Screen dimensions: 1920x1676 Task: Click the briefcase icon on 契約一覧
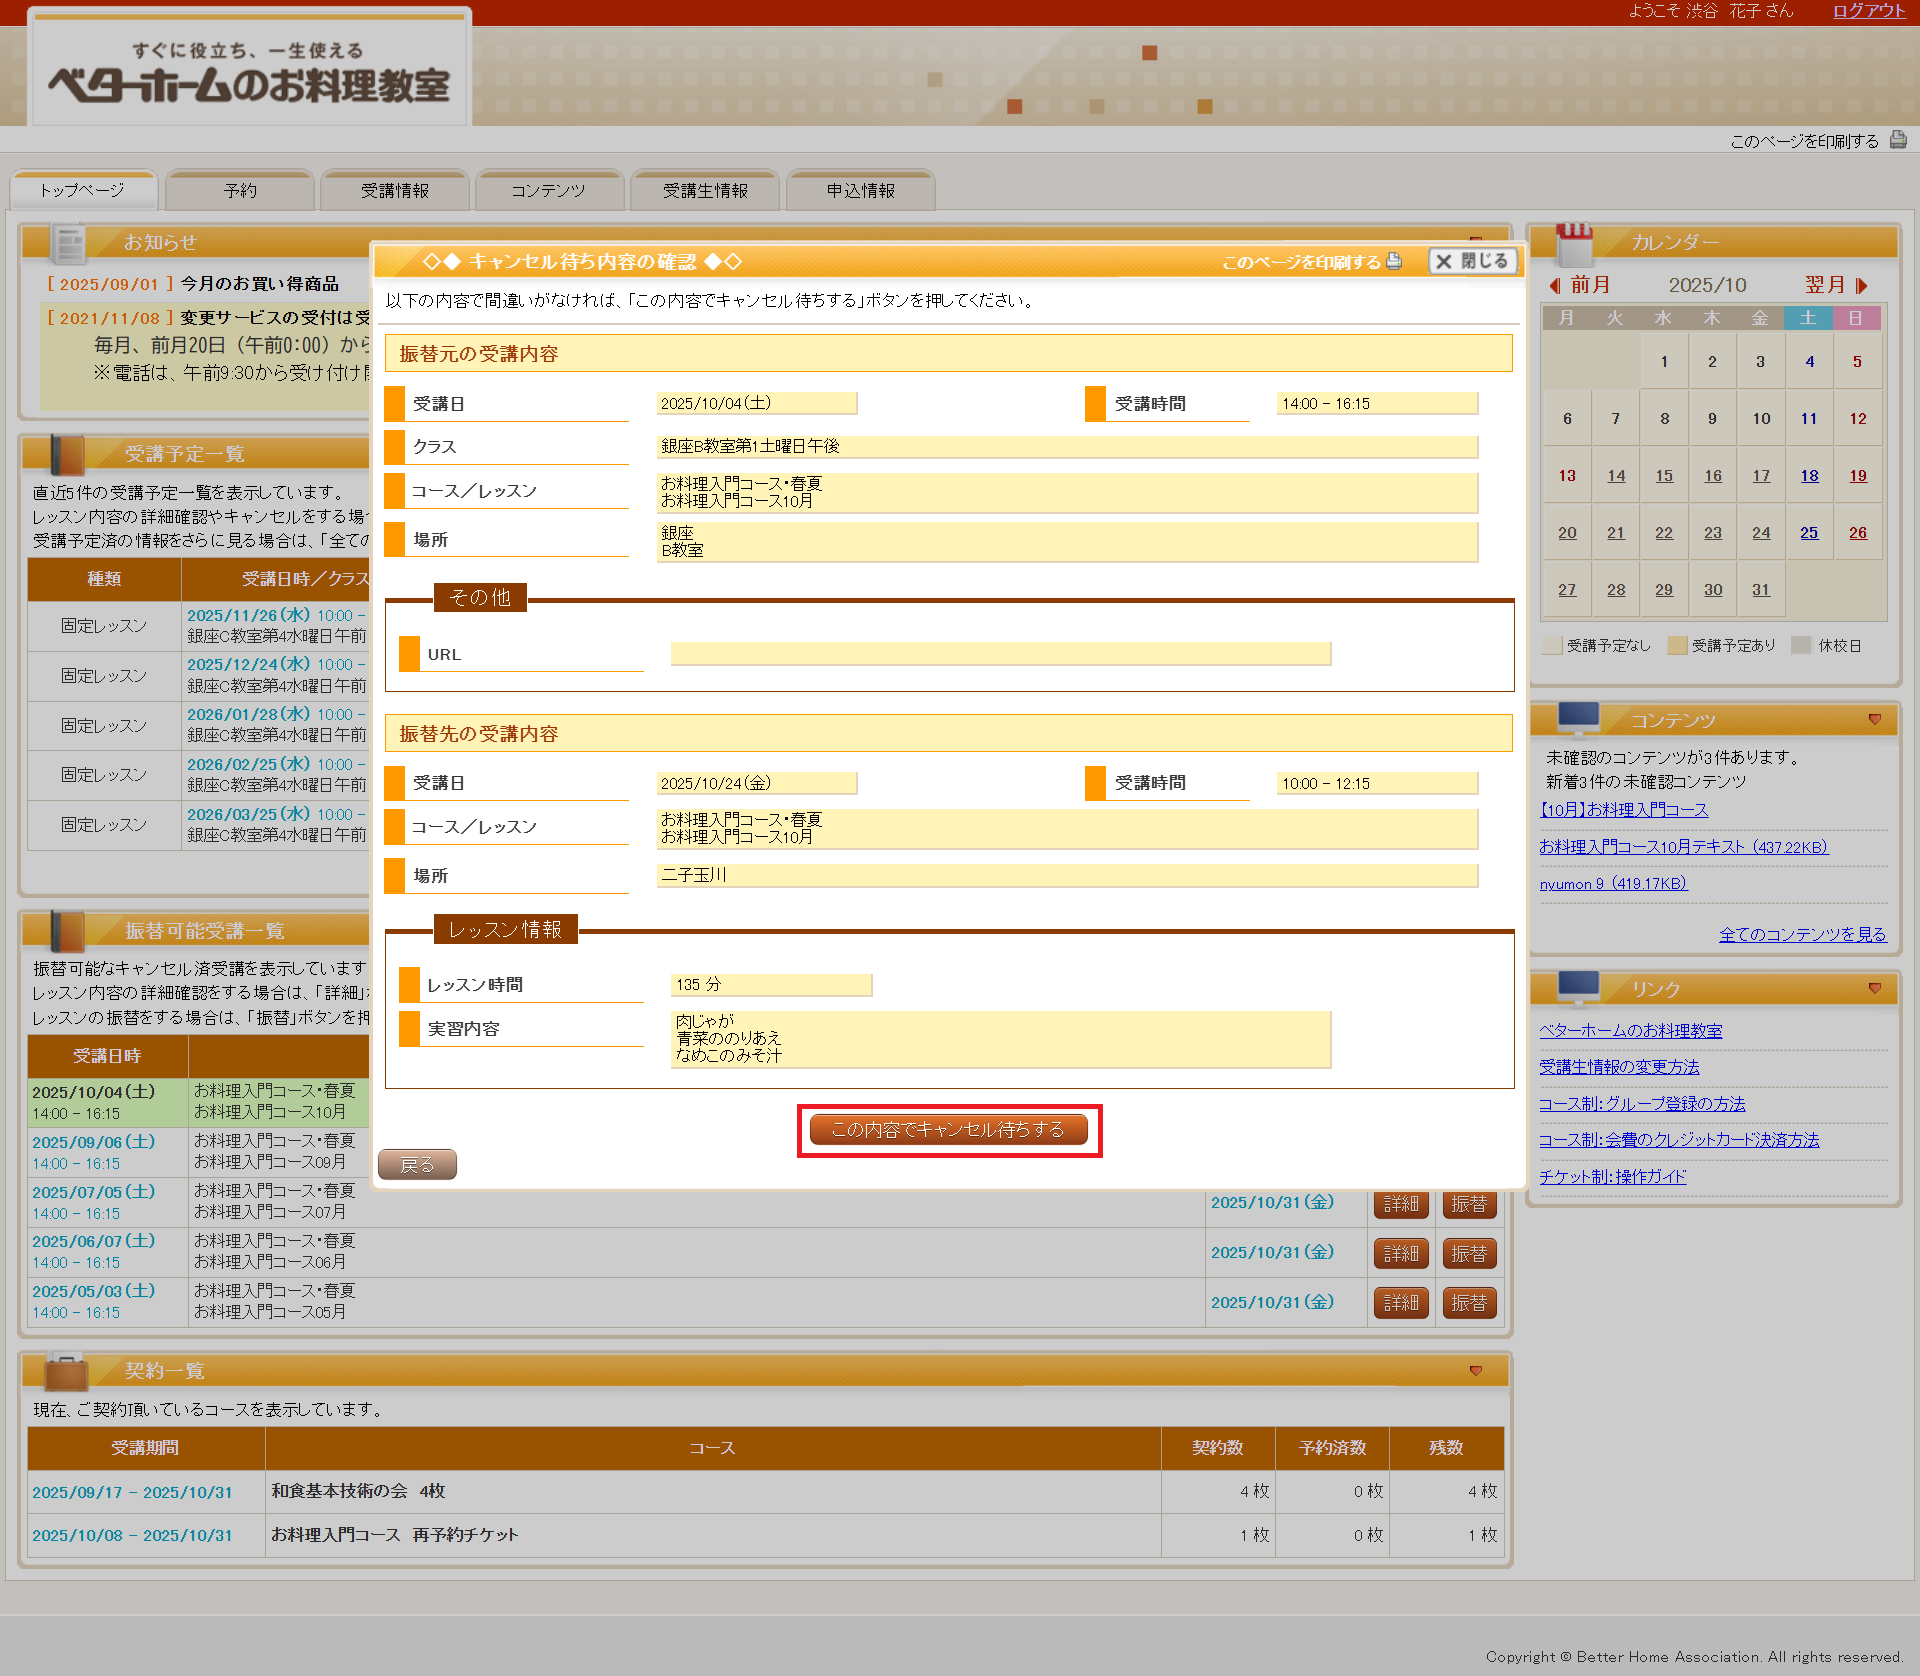[66, 1371]
